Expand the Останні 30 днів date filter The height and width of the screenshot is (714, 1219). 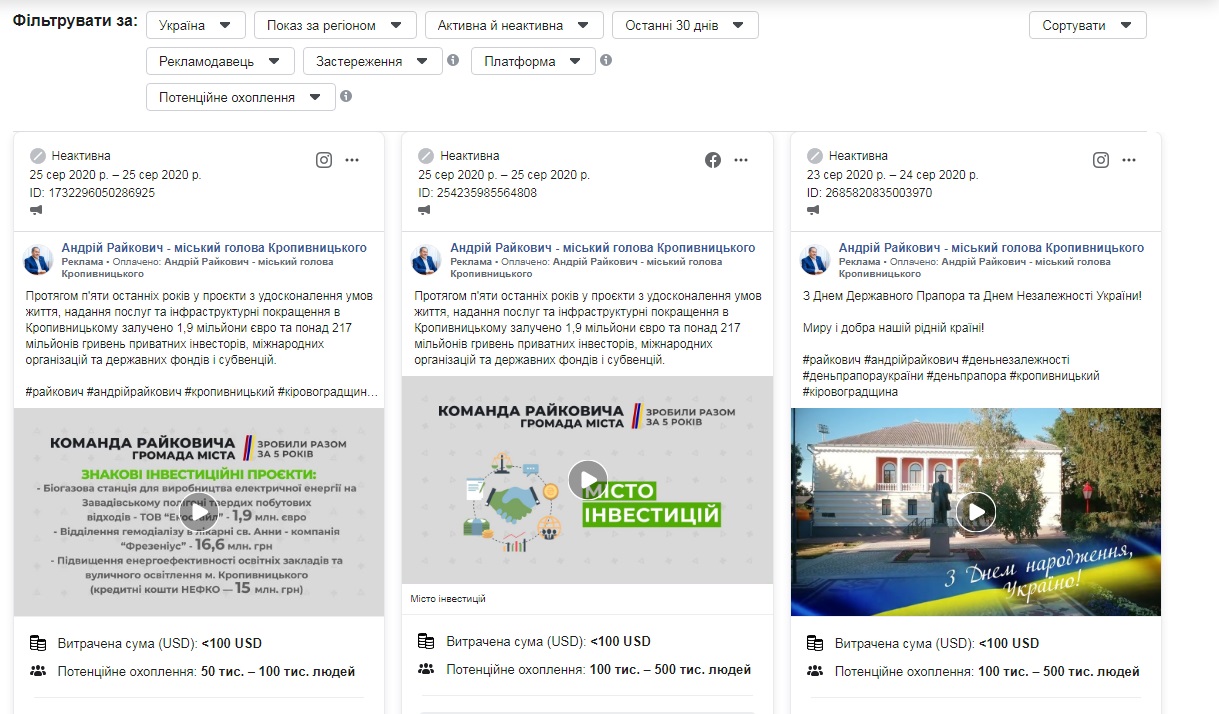pos(685,25)
